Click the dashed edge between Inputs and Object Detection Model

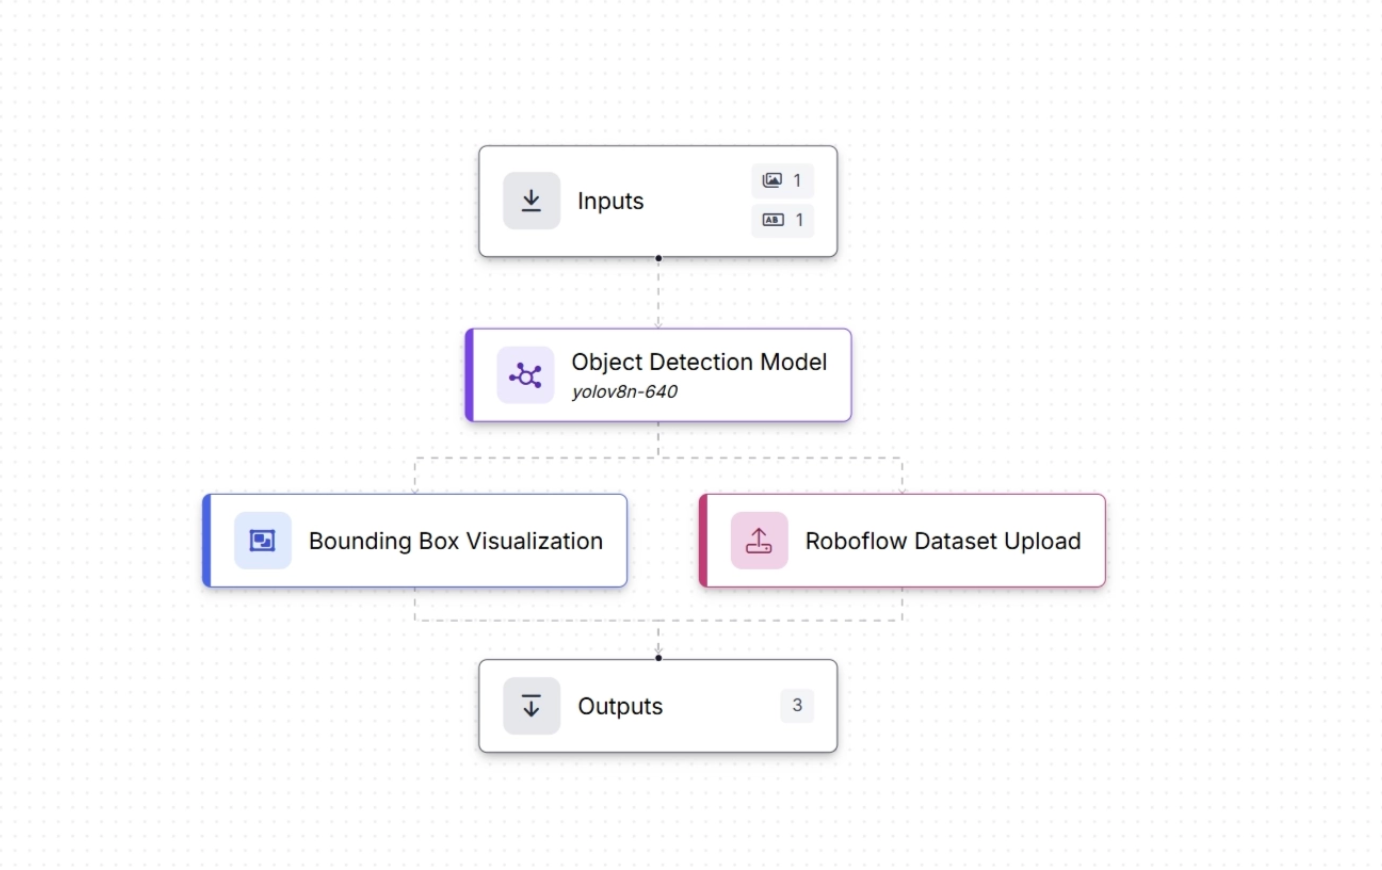658,293
